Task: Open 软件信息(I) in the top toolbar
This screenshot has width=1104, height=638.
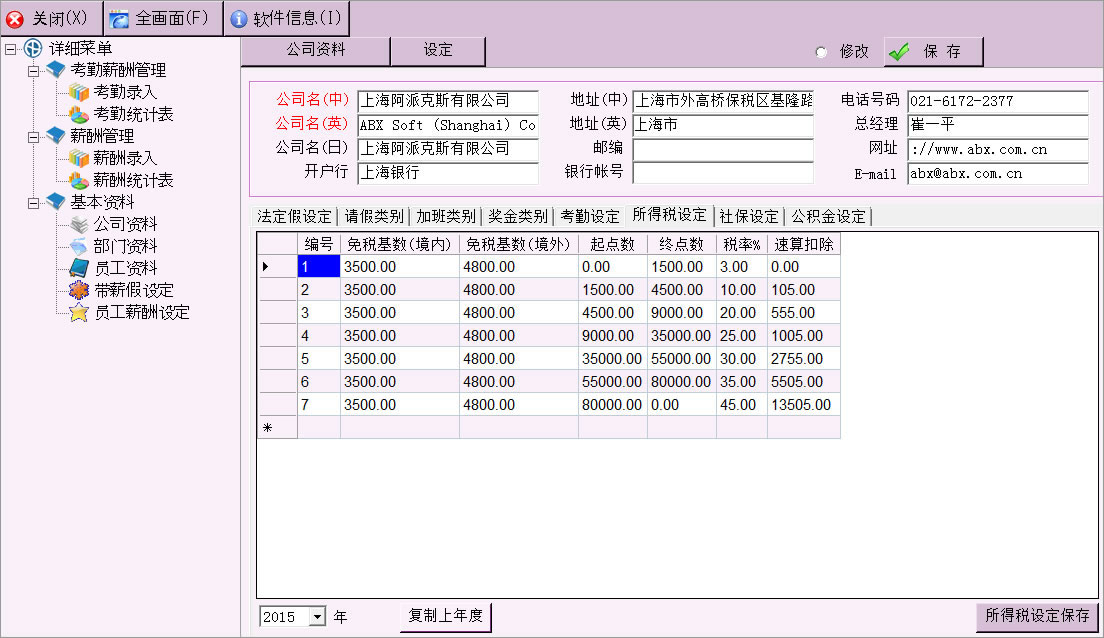Action: coord(288,19)
